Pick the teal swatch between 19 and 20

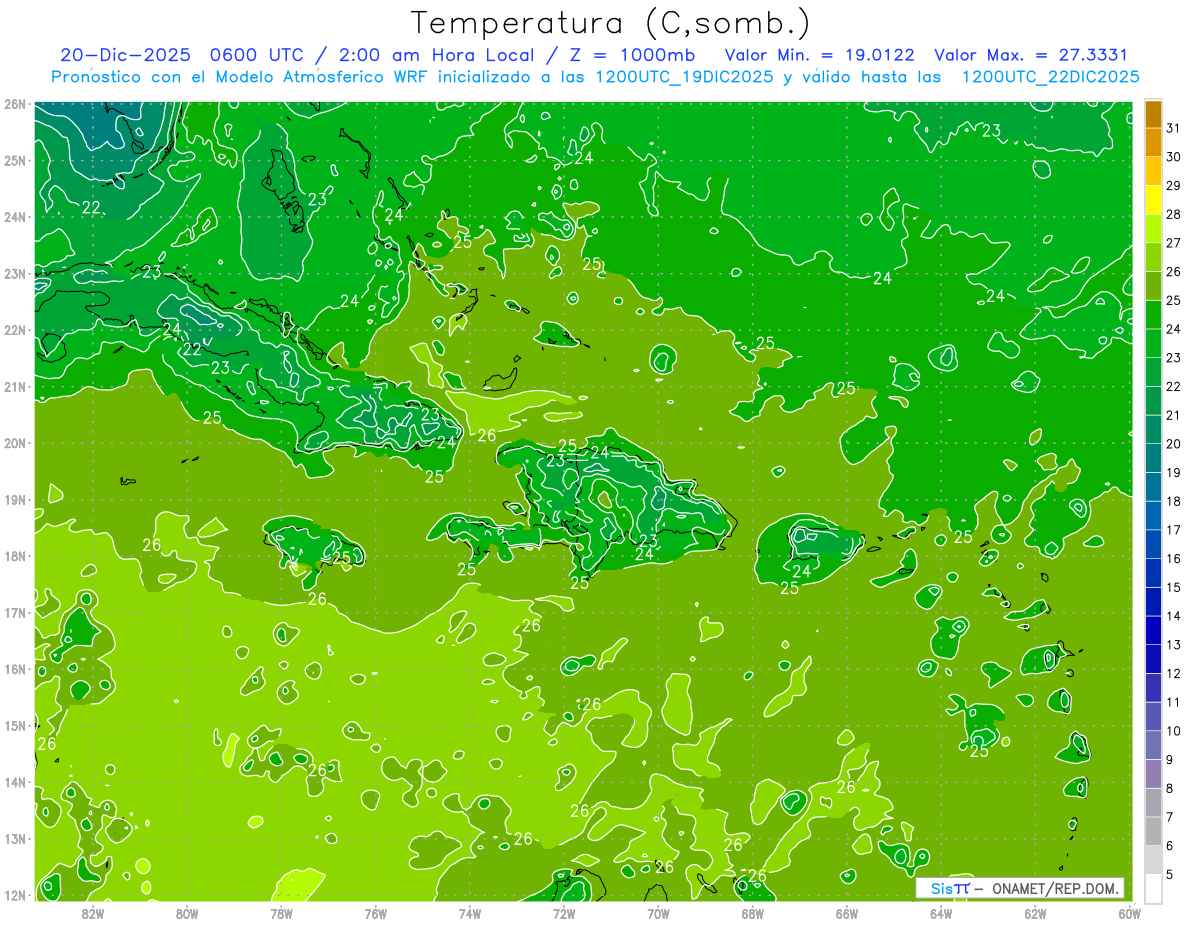point(1153,458)
